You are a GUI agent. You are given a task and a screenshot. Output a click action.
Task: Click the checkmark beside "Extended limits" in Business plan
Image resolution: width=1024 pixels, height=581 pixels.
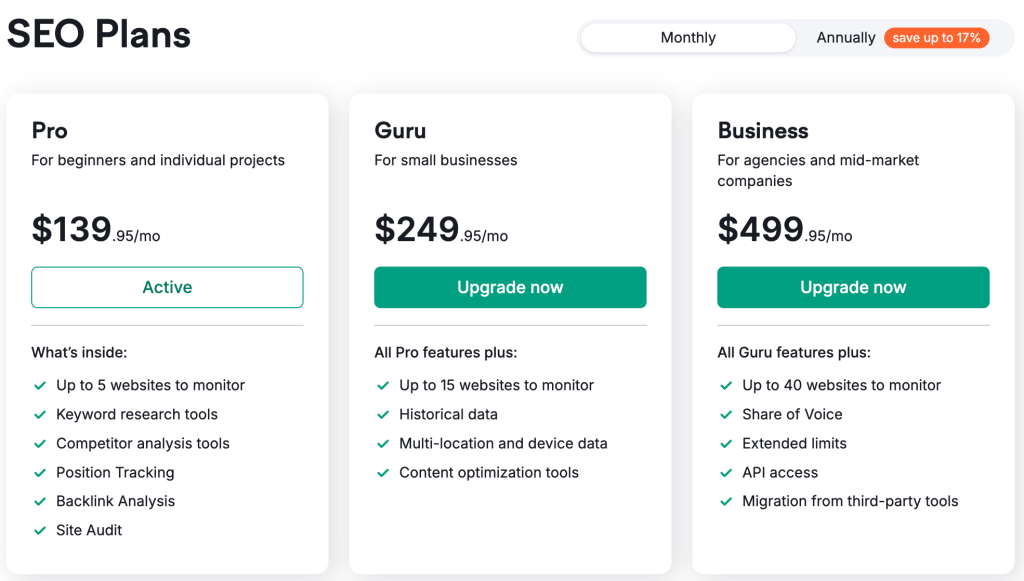tap(725, 443)
